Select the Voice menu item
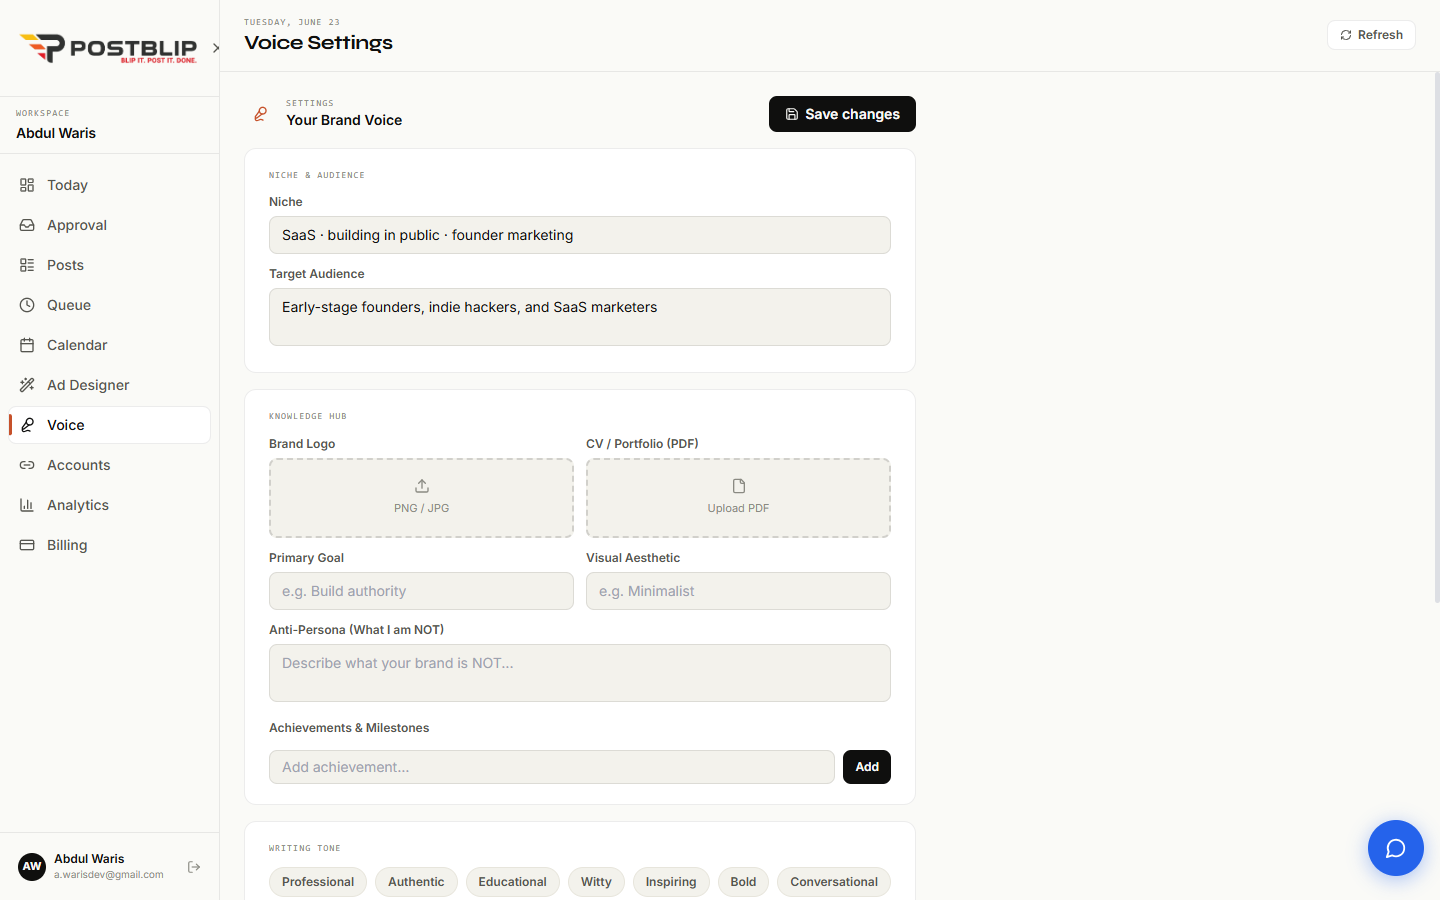The width and height of the screenshot is (1440, 900). 110,425
